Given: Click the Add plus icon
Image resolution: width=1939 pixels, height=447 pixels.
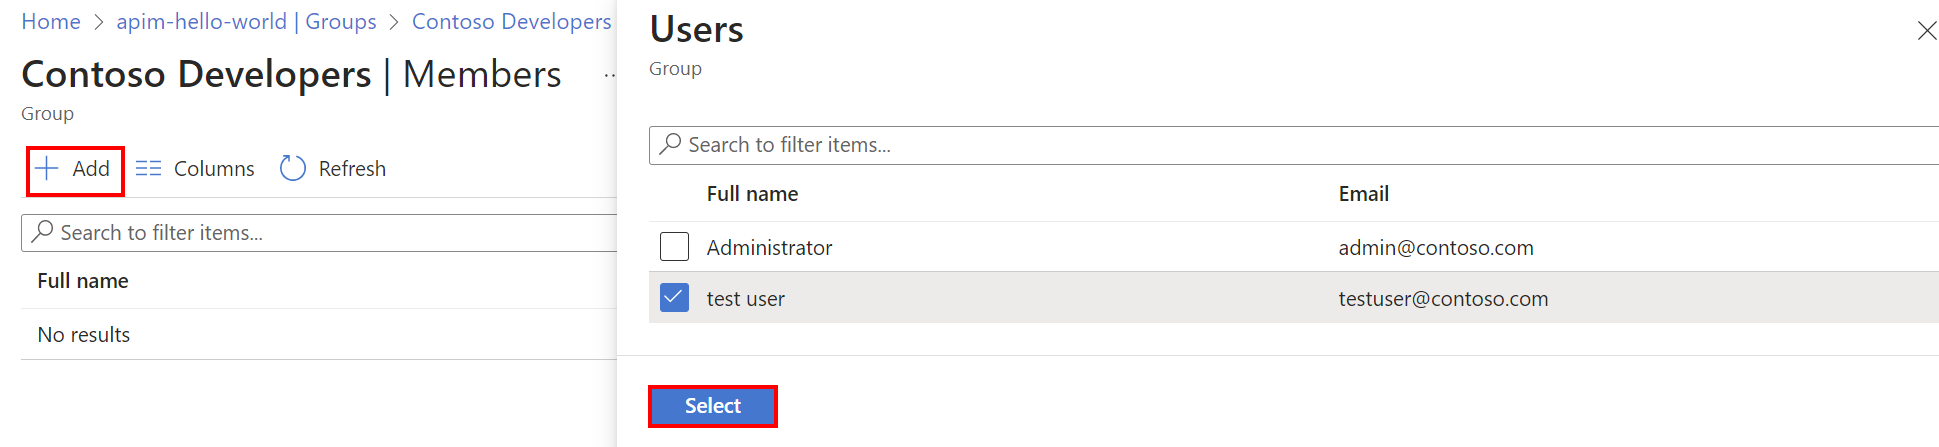Looking at the screenshot, I should (47, 168).
